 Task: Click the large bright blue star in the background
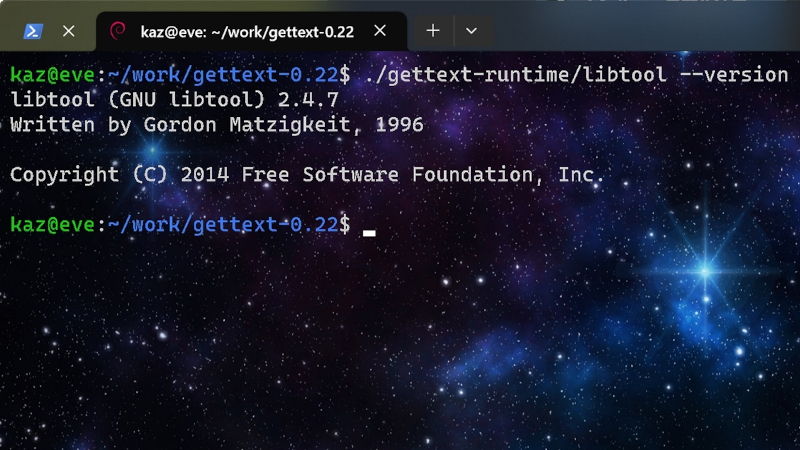coord(706,271)
